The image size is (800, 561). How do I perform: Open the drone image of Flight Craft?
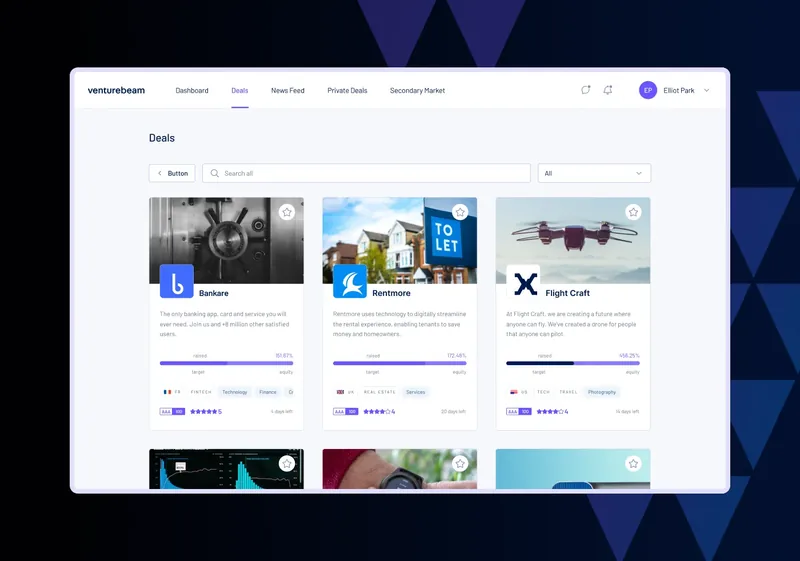[573, 240]
